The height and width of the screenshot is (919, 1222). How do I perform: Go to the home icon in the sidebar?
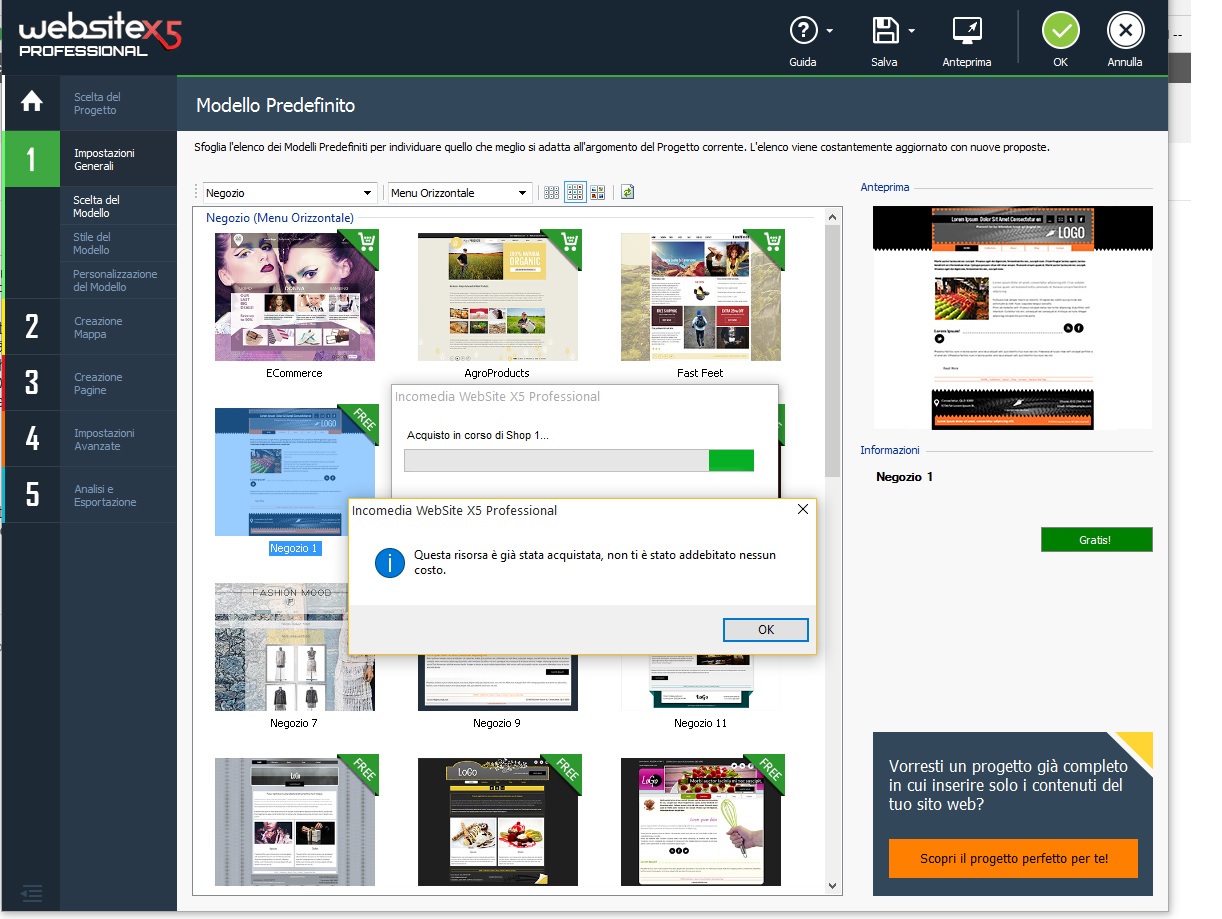32,102
